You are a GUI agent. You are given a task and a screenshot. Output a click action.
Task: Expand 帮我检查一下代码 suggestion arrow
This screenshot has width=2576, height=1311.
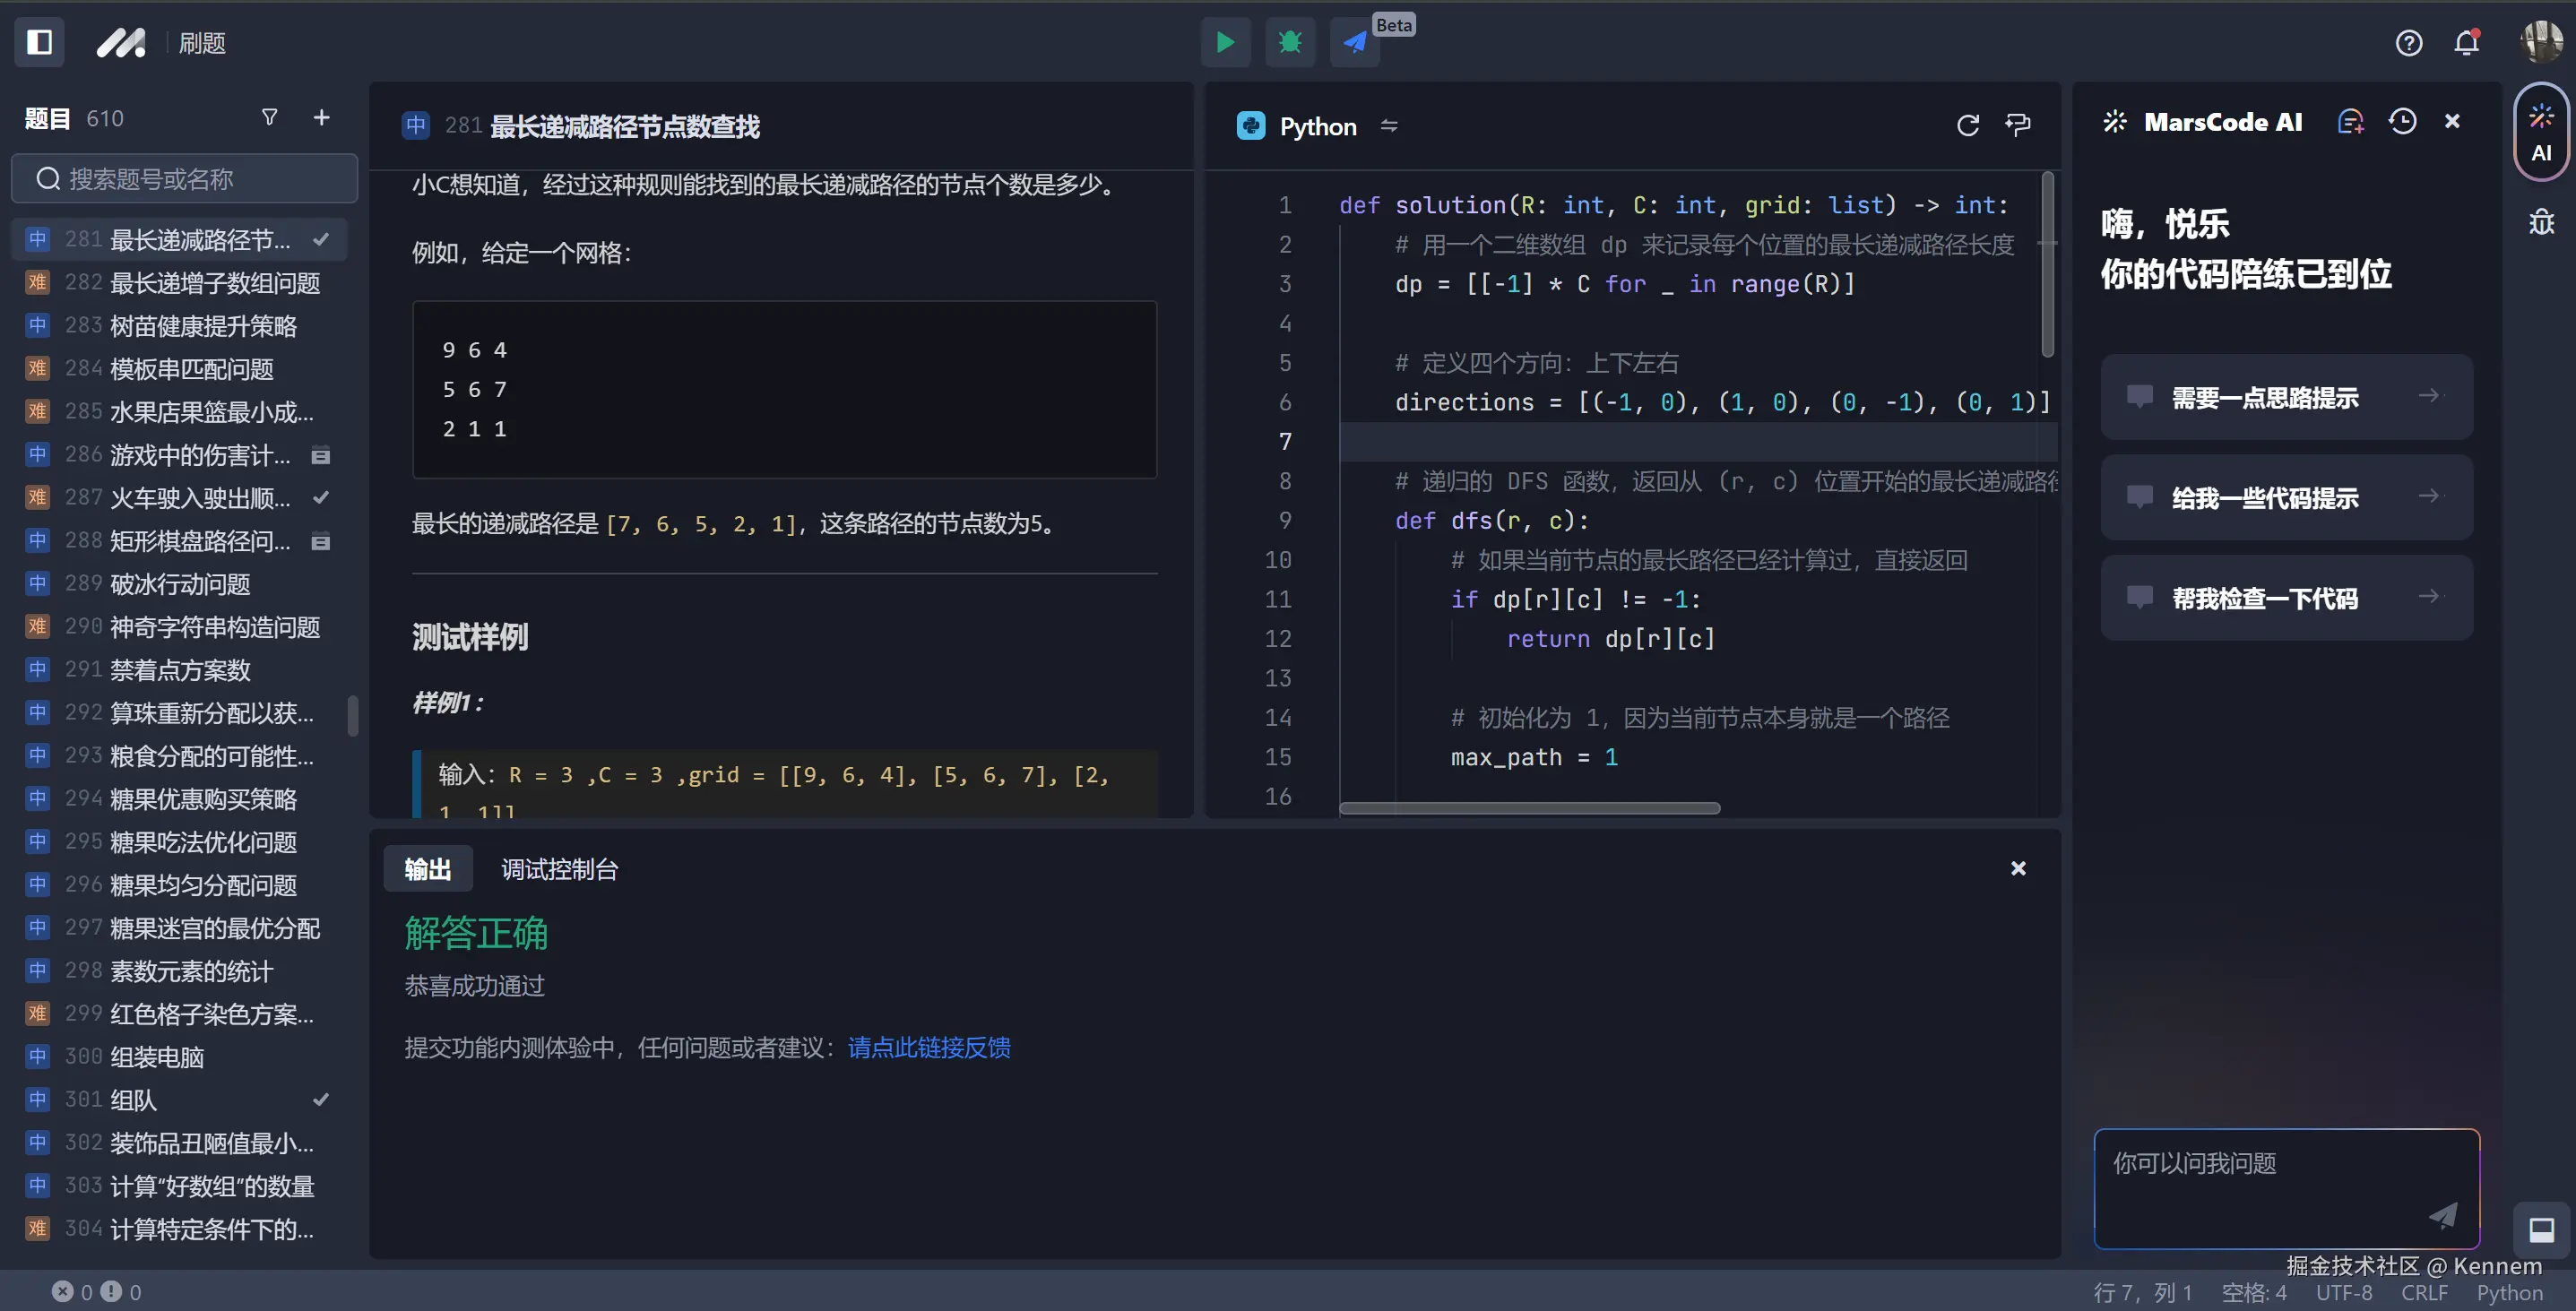tap(2428, 597)
